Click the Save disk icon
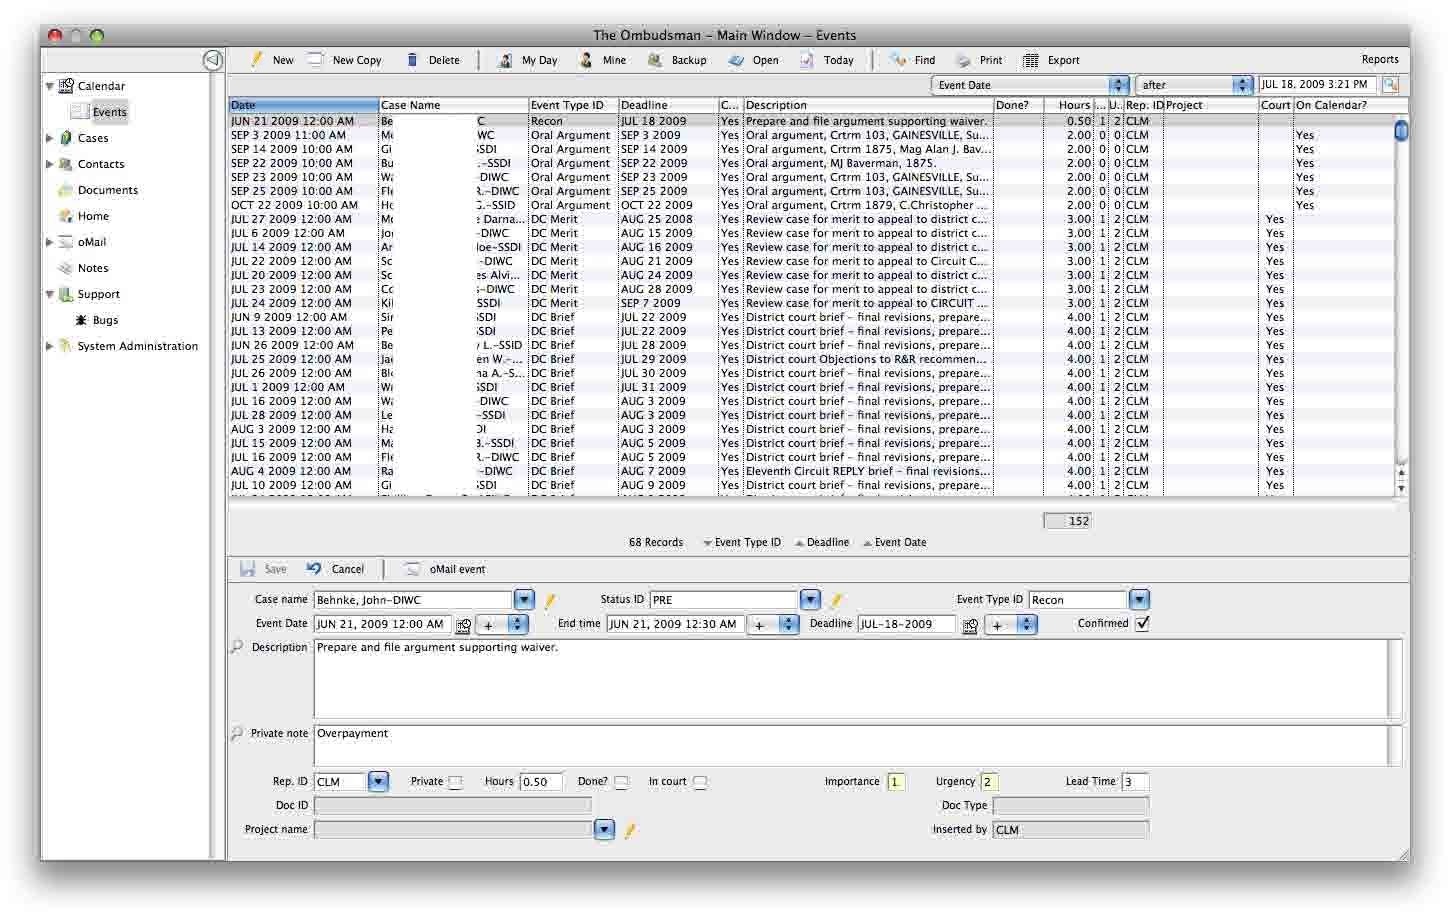1450x916 pixels. tap(247, 569)
